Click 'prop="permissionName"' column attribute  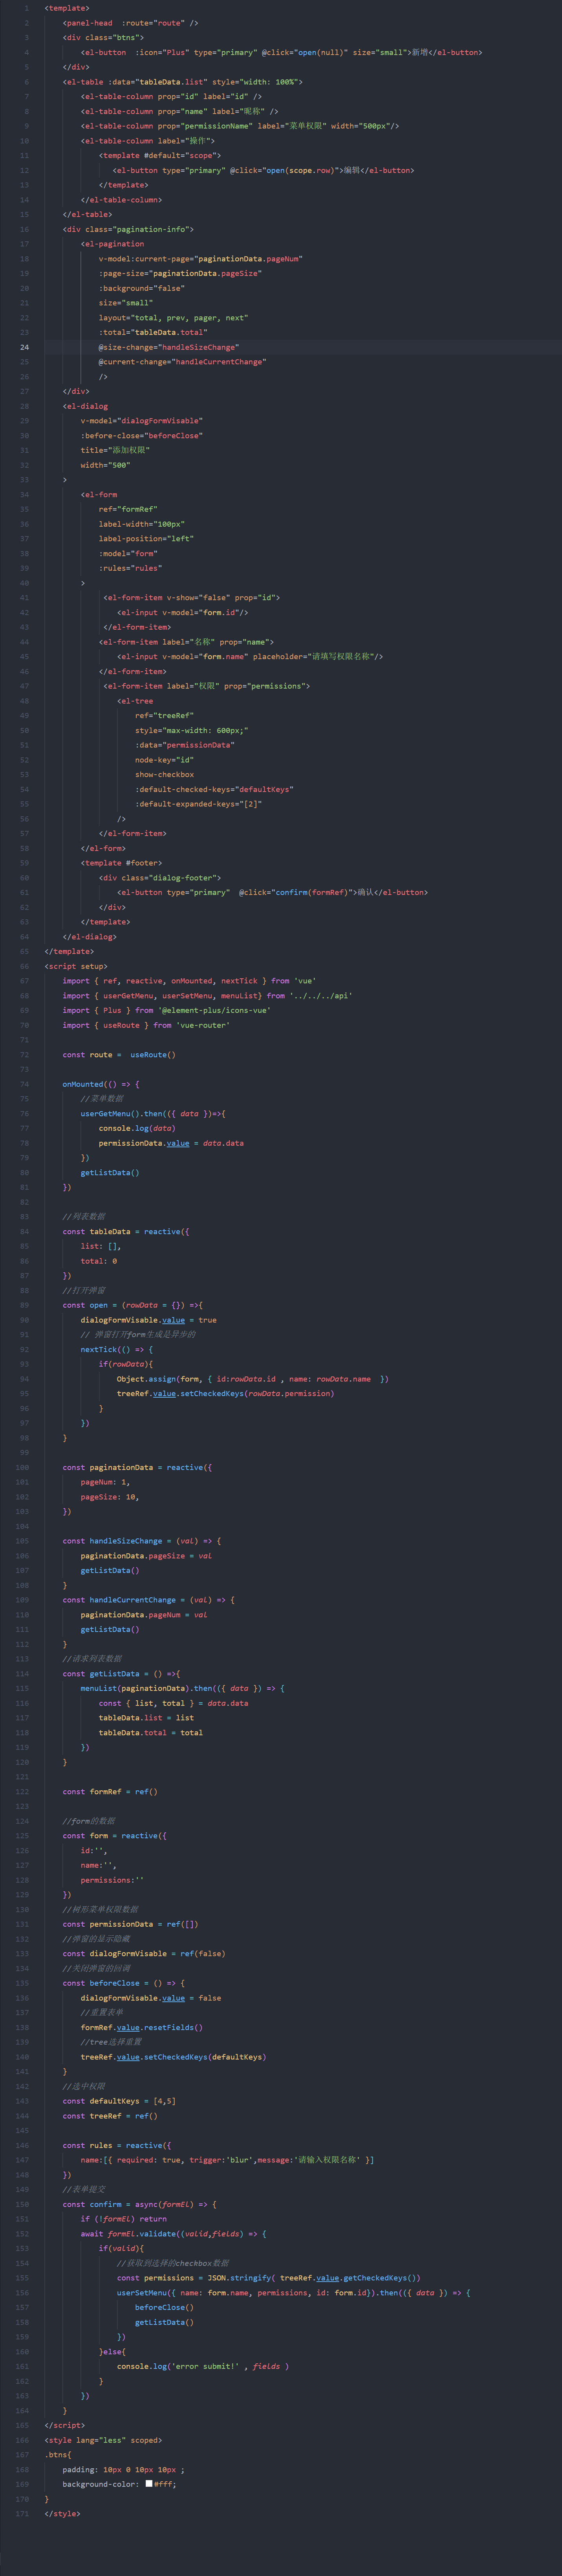click(x=205, y=126)
